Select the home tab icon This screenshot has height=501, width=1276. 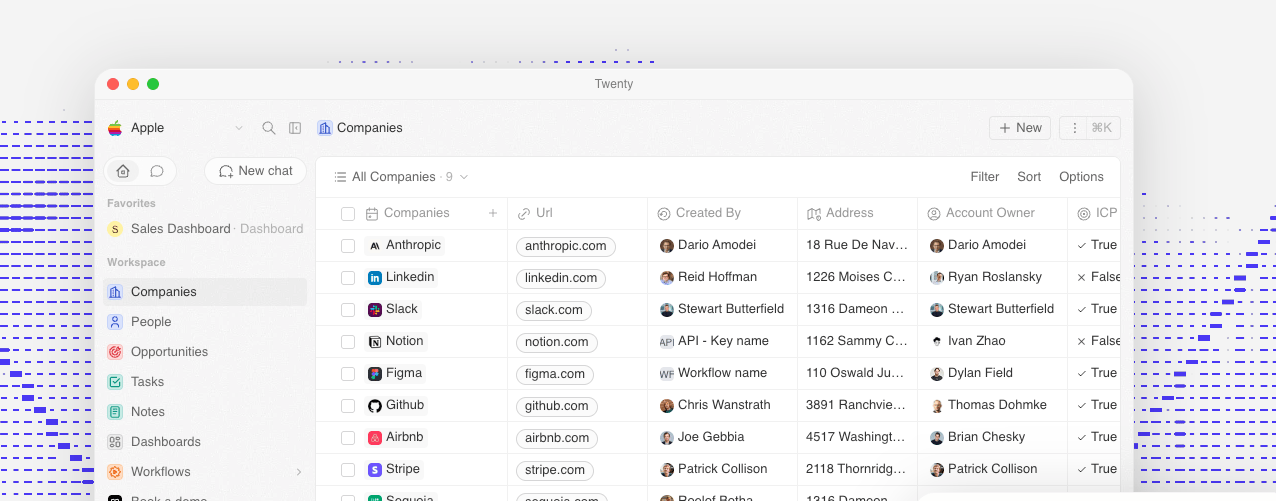pyautogui.click(x=123, y=171)
